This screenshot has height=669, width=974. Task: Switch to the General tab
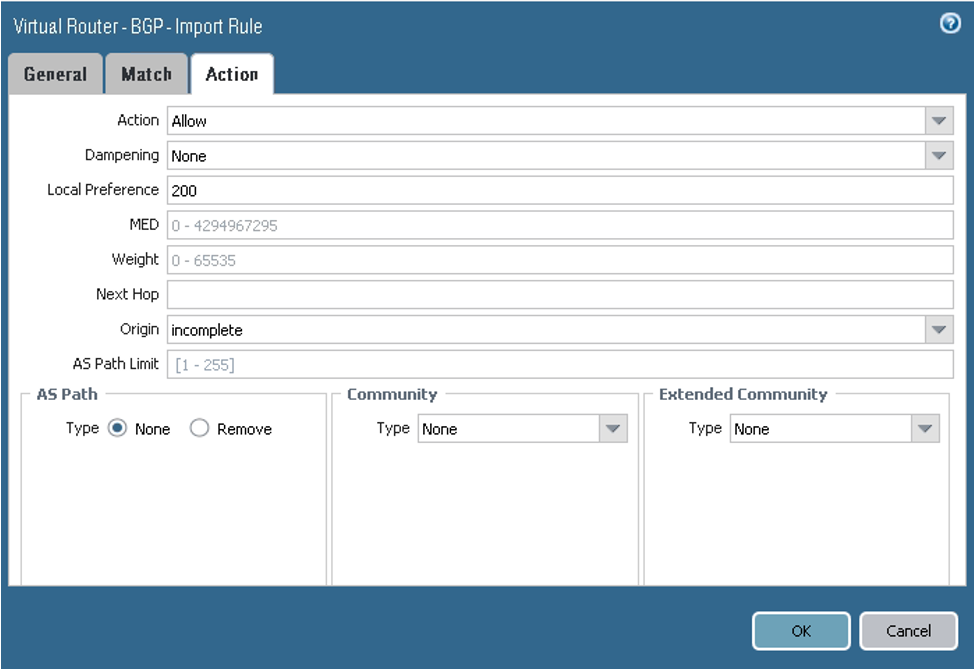tap(55, 73)
